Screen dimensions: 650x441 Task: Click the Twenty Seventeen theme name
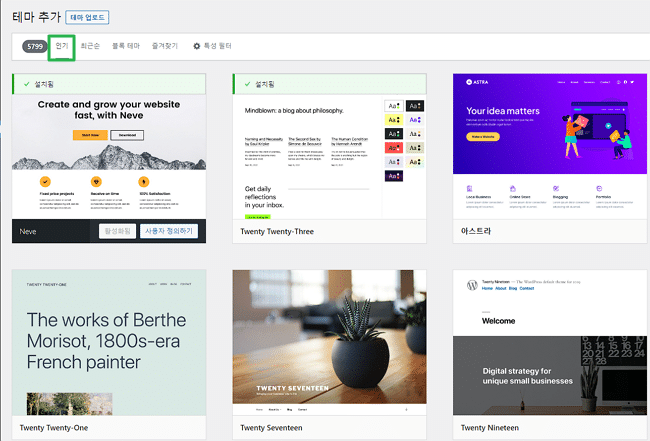tap(271, 428)
